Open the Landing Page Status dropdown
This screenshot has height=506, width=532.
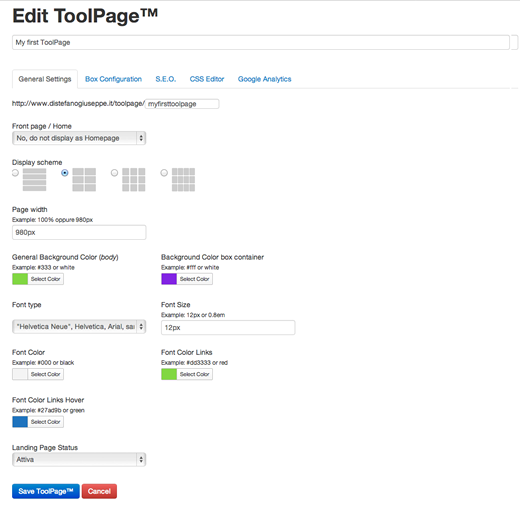click(79, 460)
